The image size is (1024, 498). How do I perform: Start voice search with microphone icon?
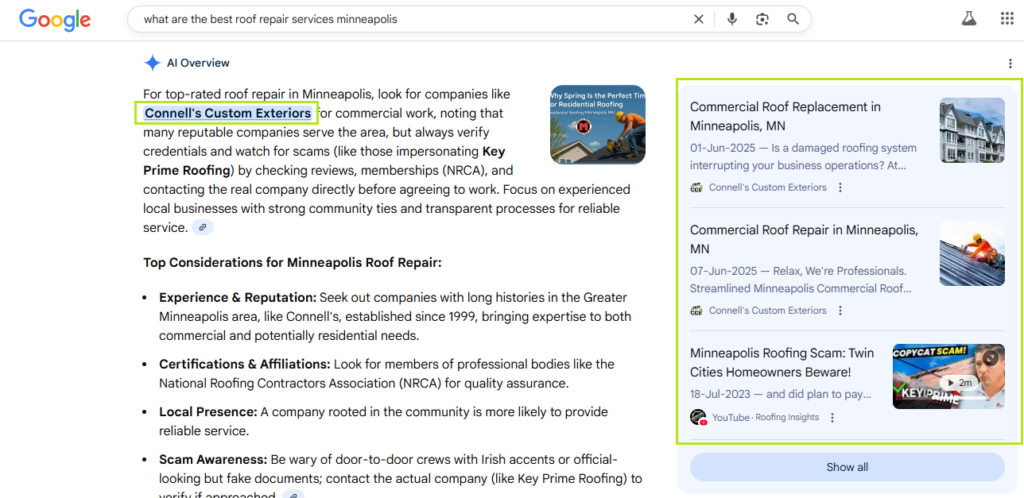click(732, 19)
